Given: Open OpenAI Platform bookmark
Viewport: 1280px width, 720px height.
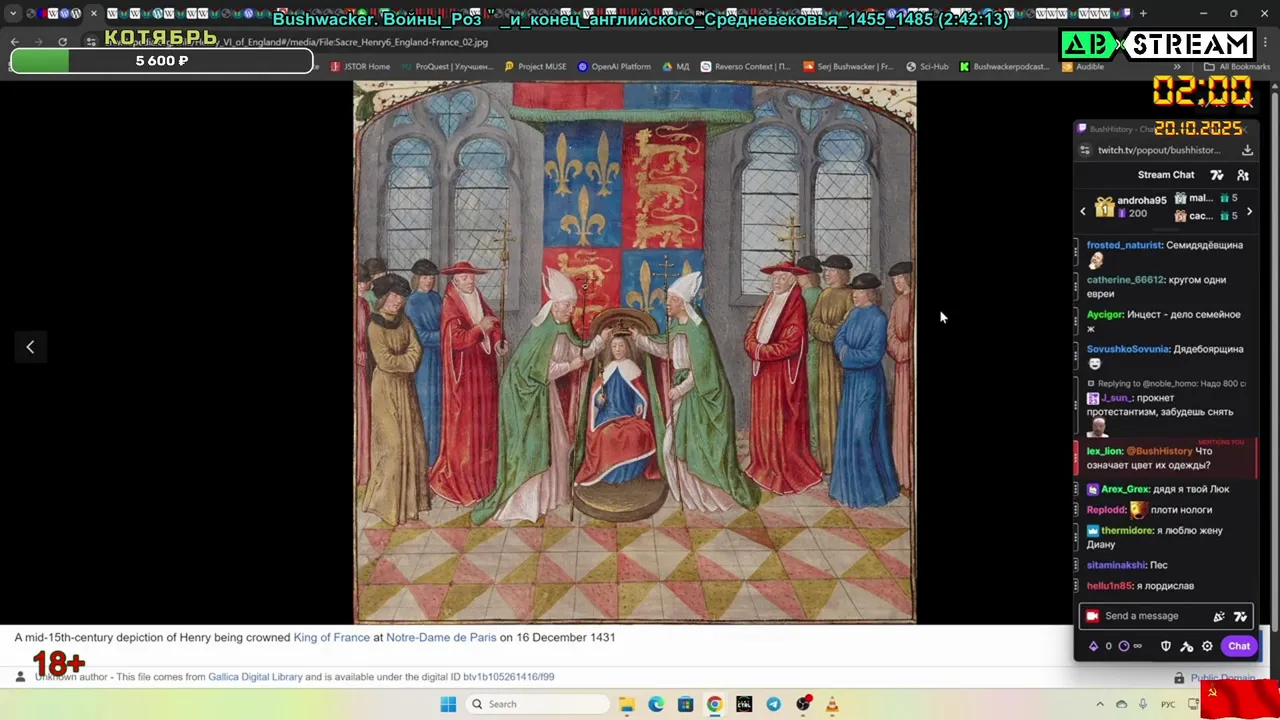Looking at the screenshot, I should [614, 67].
